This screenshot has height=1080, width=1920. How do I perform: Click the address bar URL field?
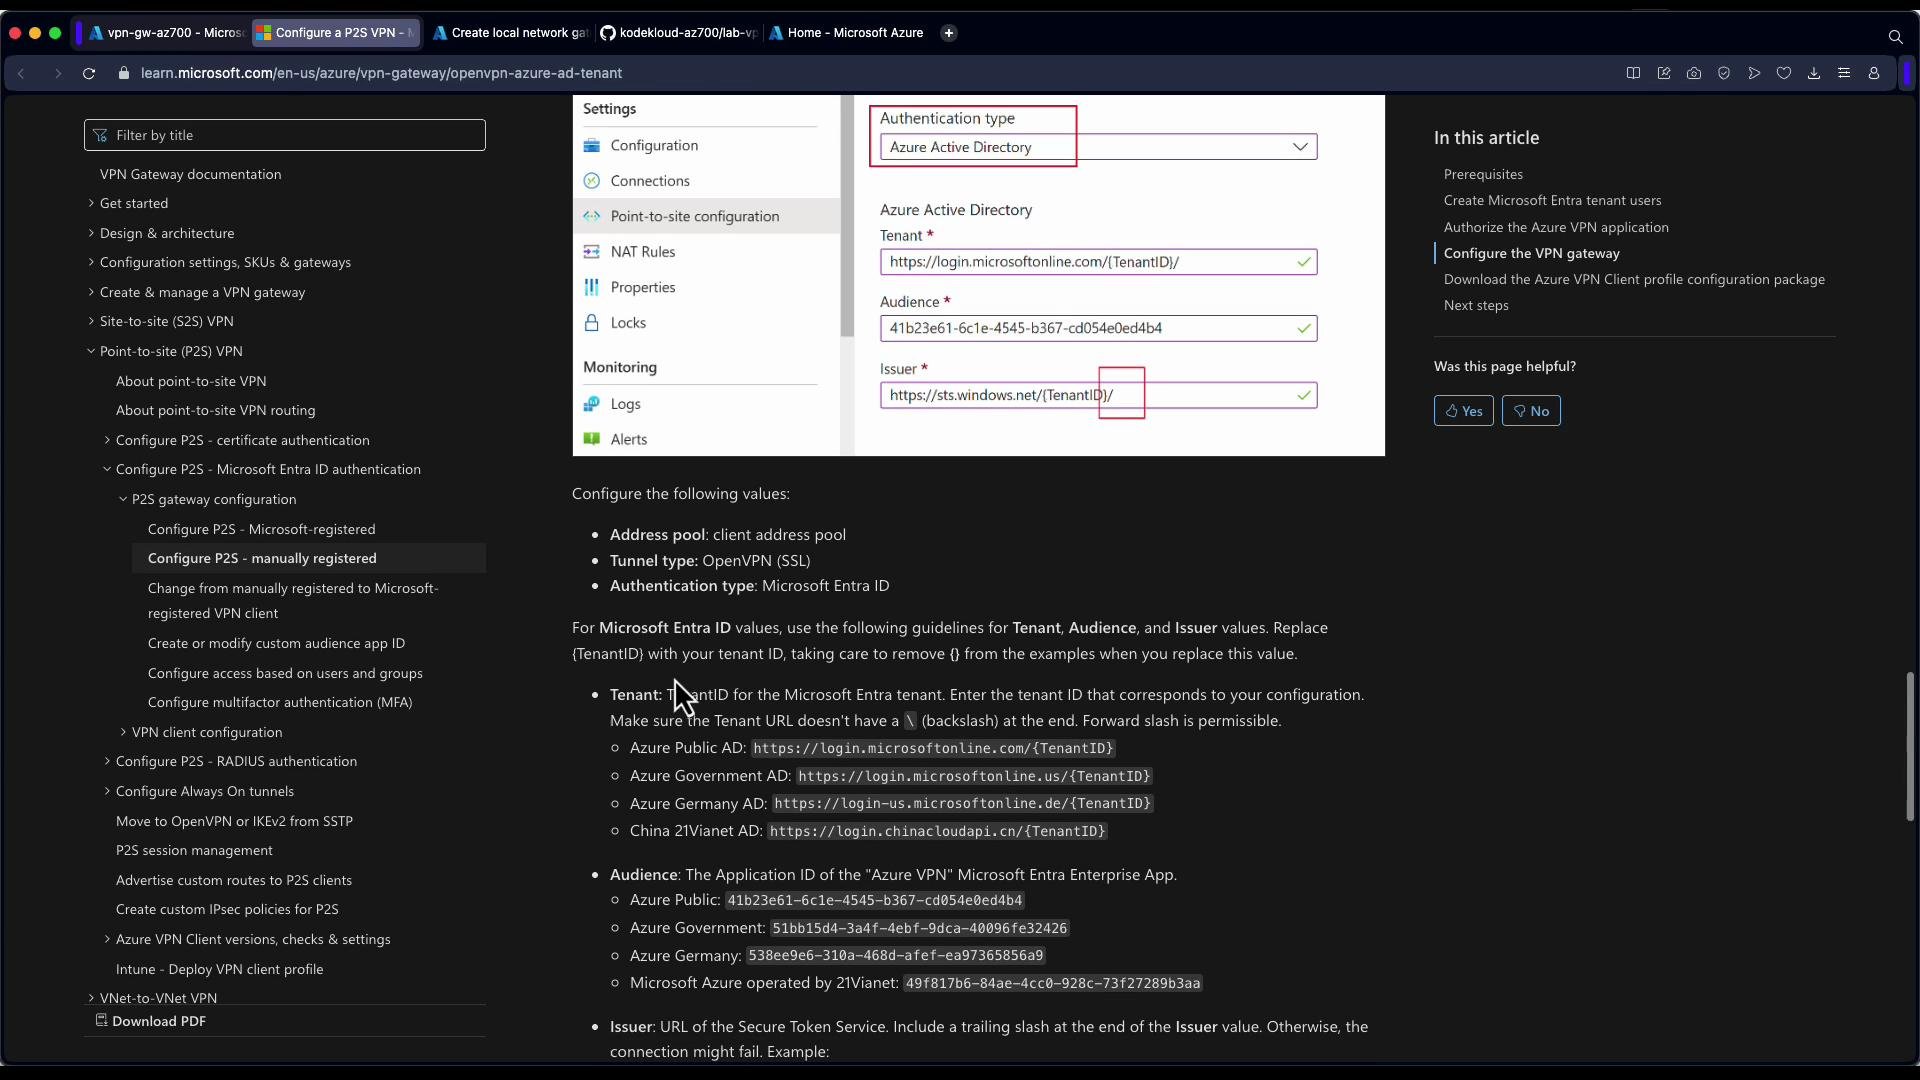pyautogui.click(x=381, y=73)
